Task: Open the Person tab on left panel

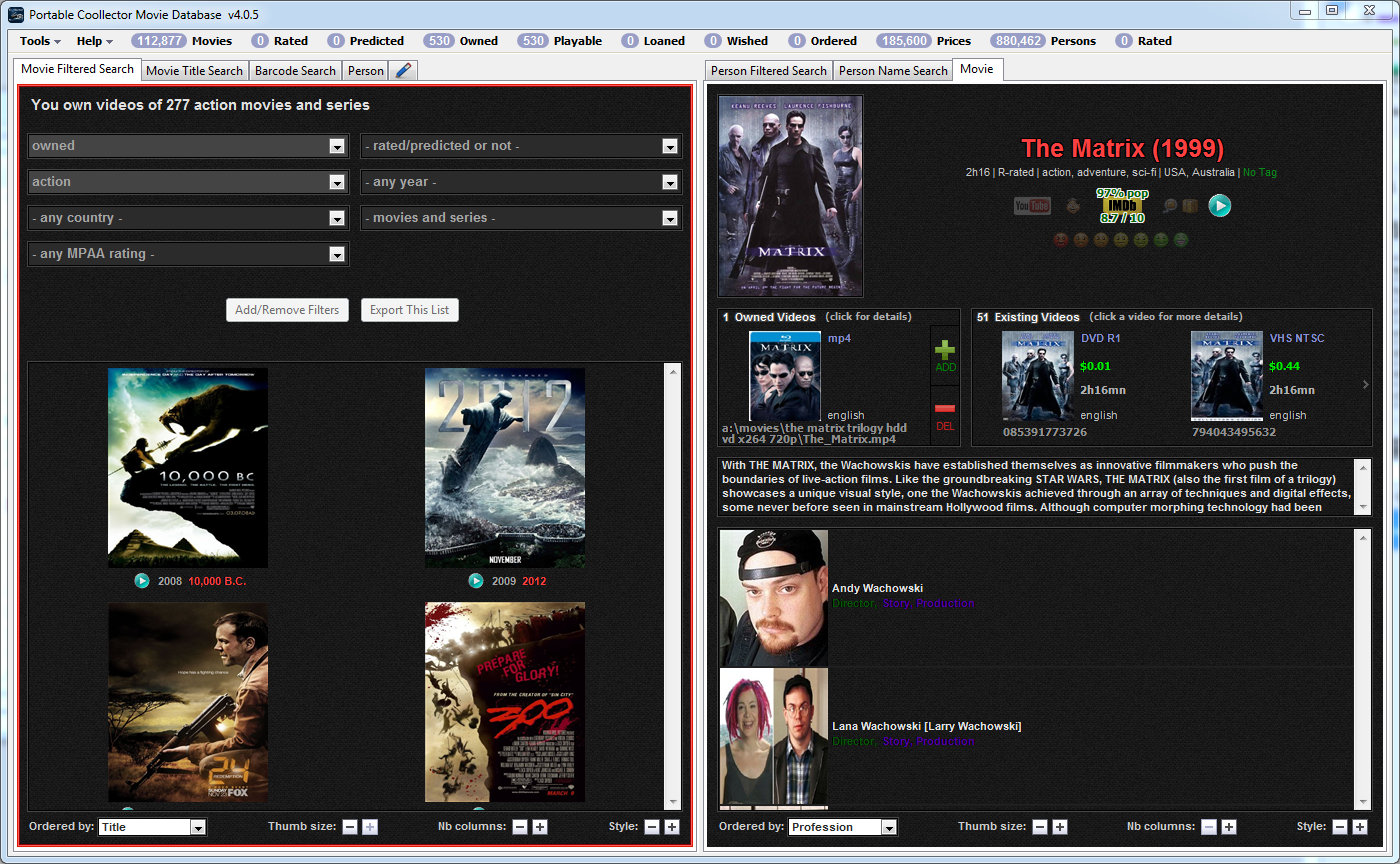Action: (x=366, y=71)
